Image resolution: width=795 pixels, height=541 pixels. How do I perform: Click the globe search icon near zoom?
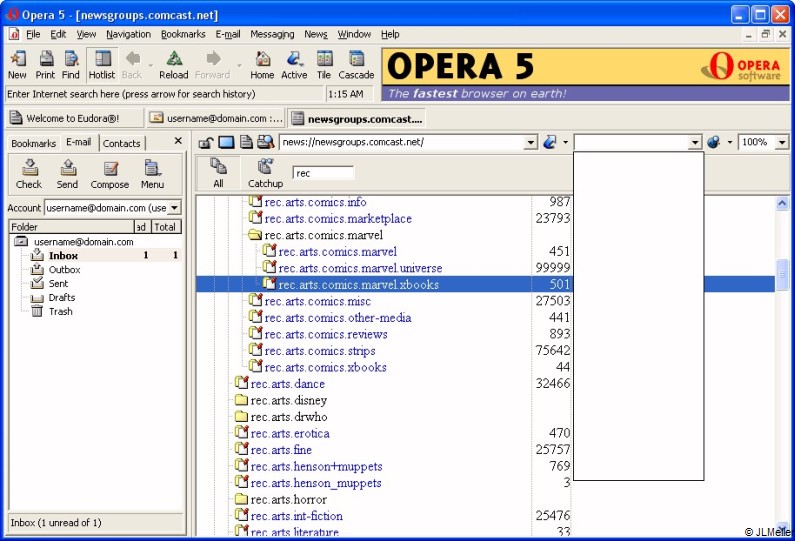click(x=713, y=142)
